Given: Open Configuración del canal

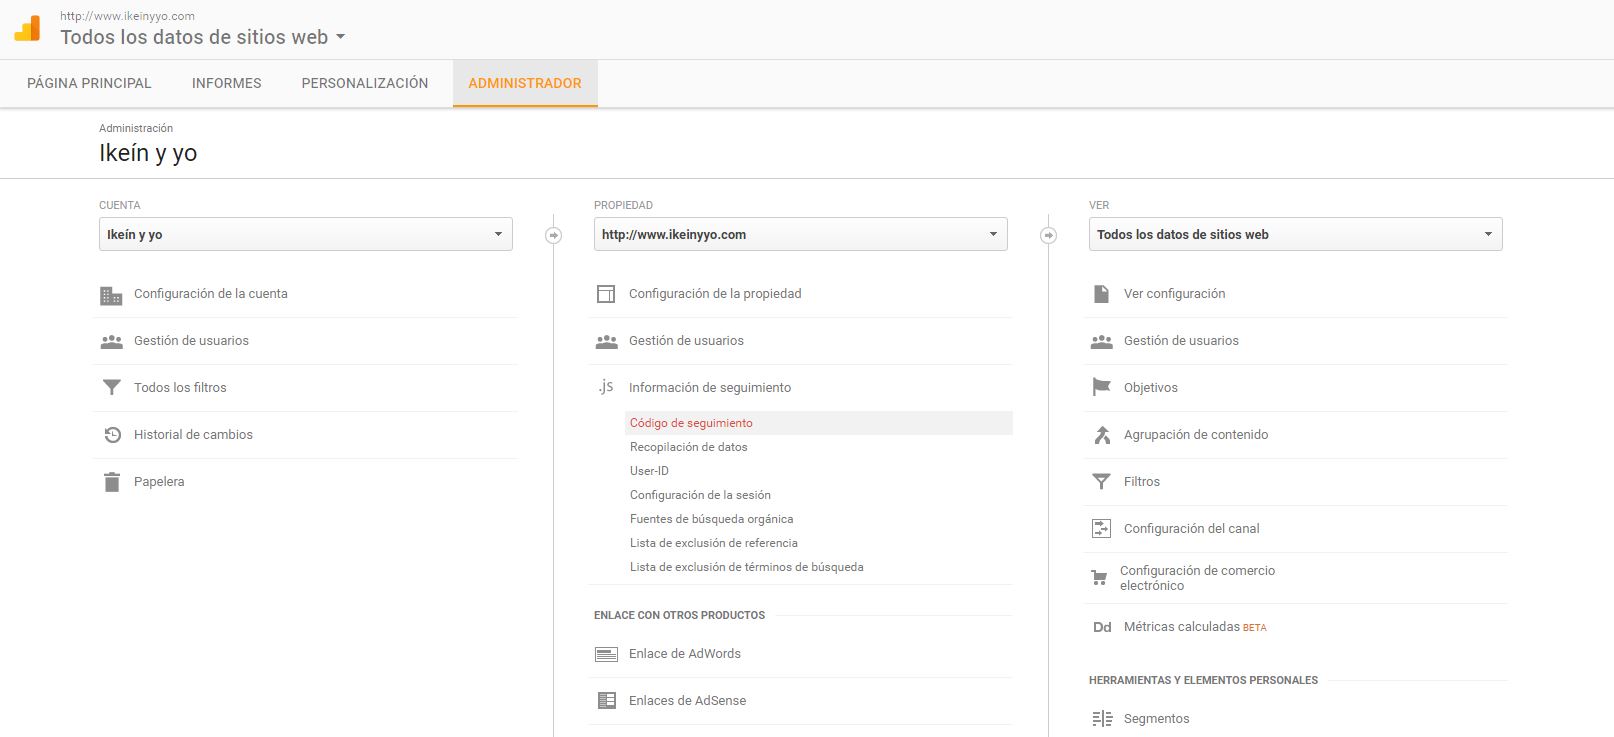Looking at the screenshot, I should [1192, 529].
